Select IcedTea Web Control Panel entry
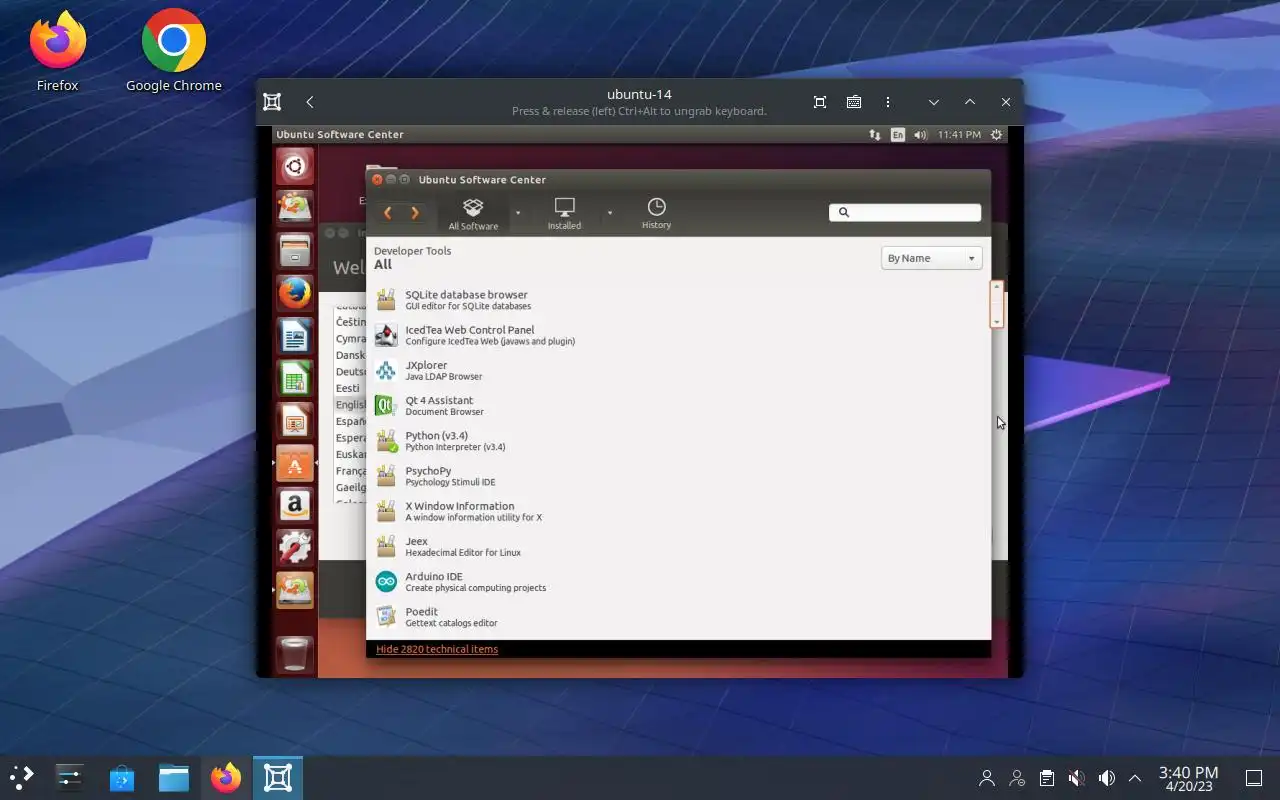The image size is (1280, 800). [x=678, y=335]
